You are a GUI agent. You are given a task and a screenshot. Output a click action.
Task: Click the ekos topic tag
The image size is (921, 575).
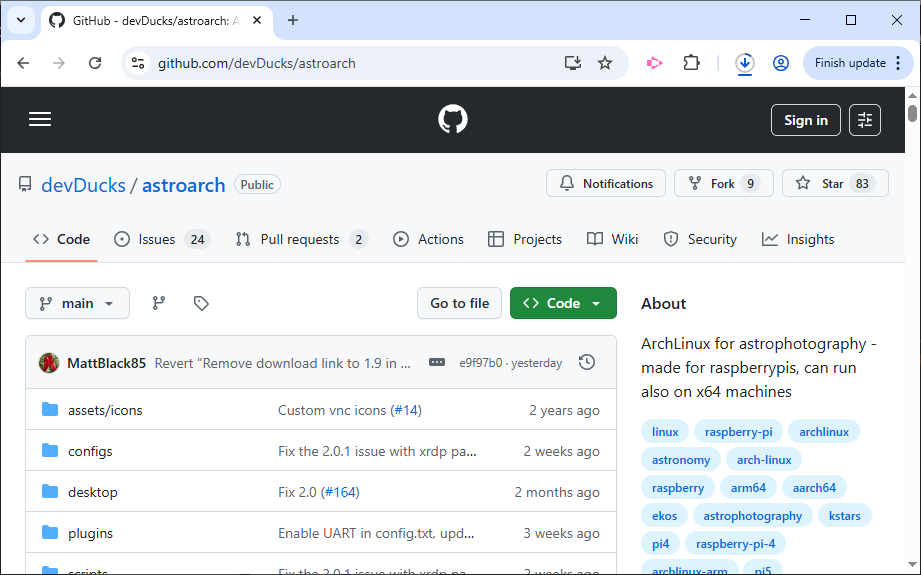664,516
